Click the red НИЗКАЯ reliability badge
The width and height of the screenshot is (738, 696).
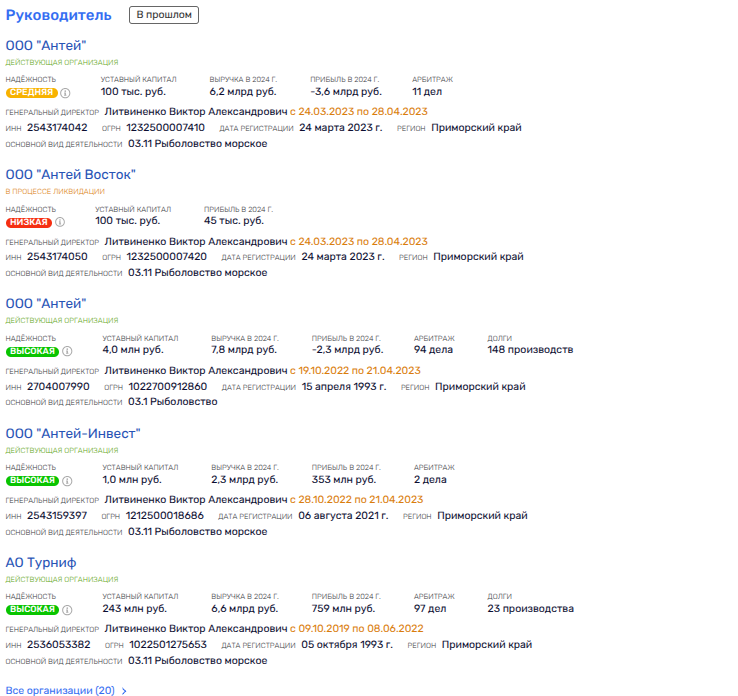click(x=28, y=222)
